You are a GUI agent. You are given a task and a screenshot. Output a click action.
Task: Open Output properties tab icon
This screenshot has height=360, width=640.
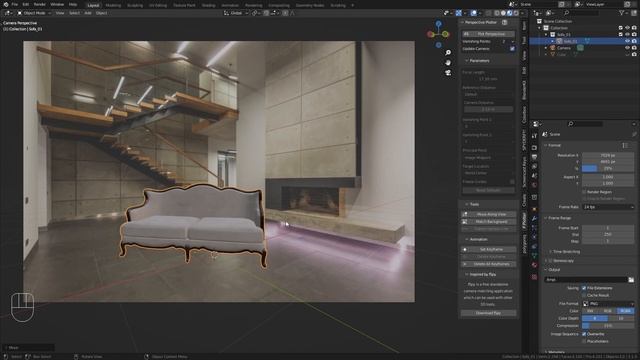pos(534,157)
